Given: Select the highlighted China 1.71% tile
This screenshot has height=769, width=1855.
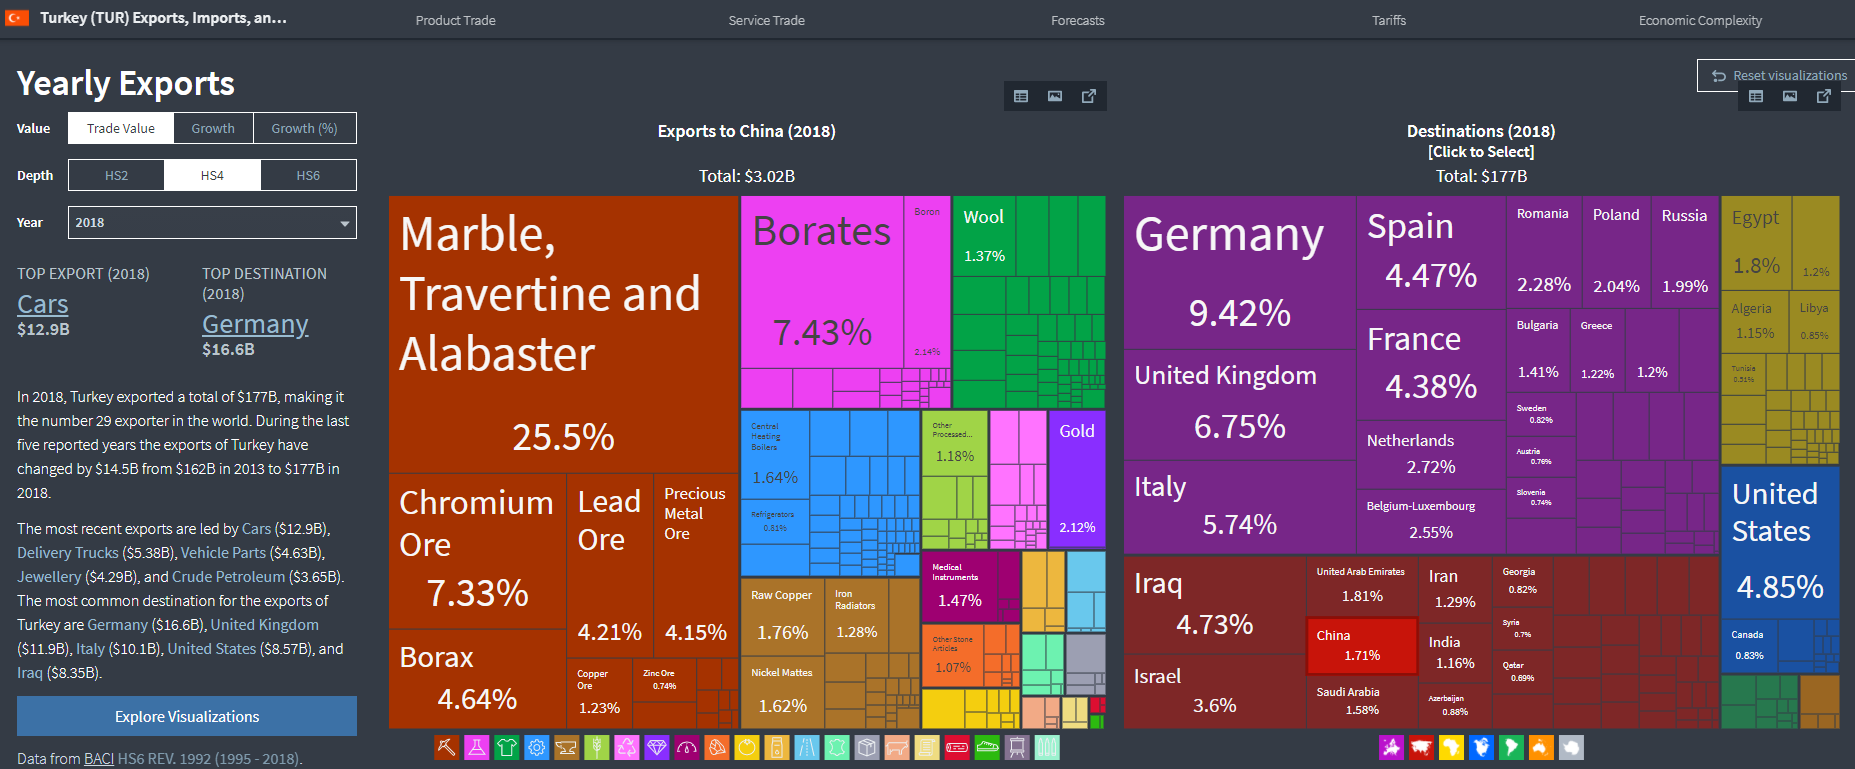Looking at the screenshot, I should tap(1362, 646).
